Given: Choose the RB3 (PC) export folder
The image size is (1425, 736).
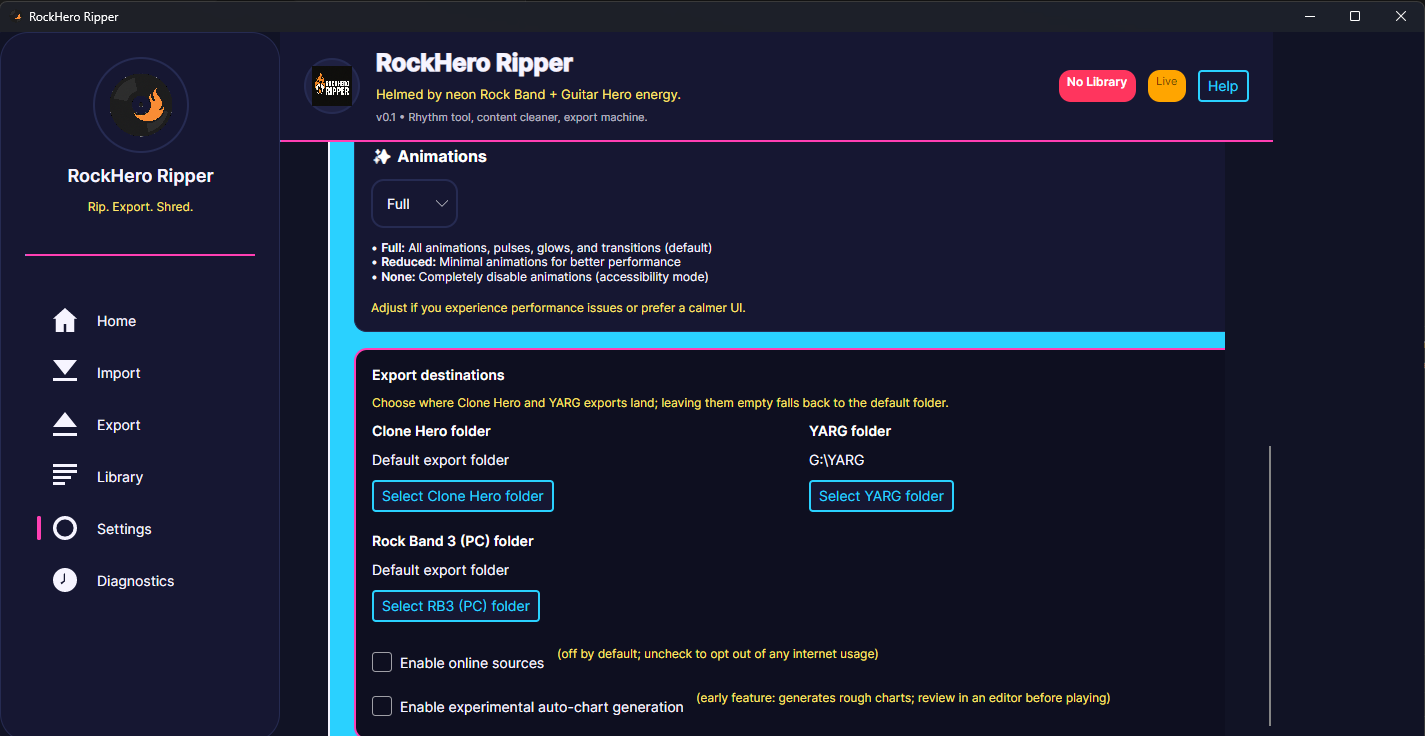Looking at the screenshot, I should (455, 605).
